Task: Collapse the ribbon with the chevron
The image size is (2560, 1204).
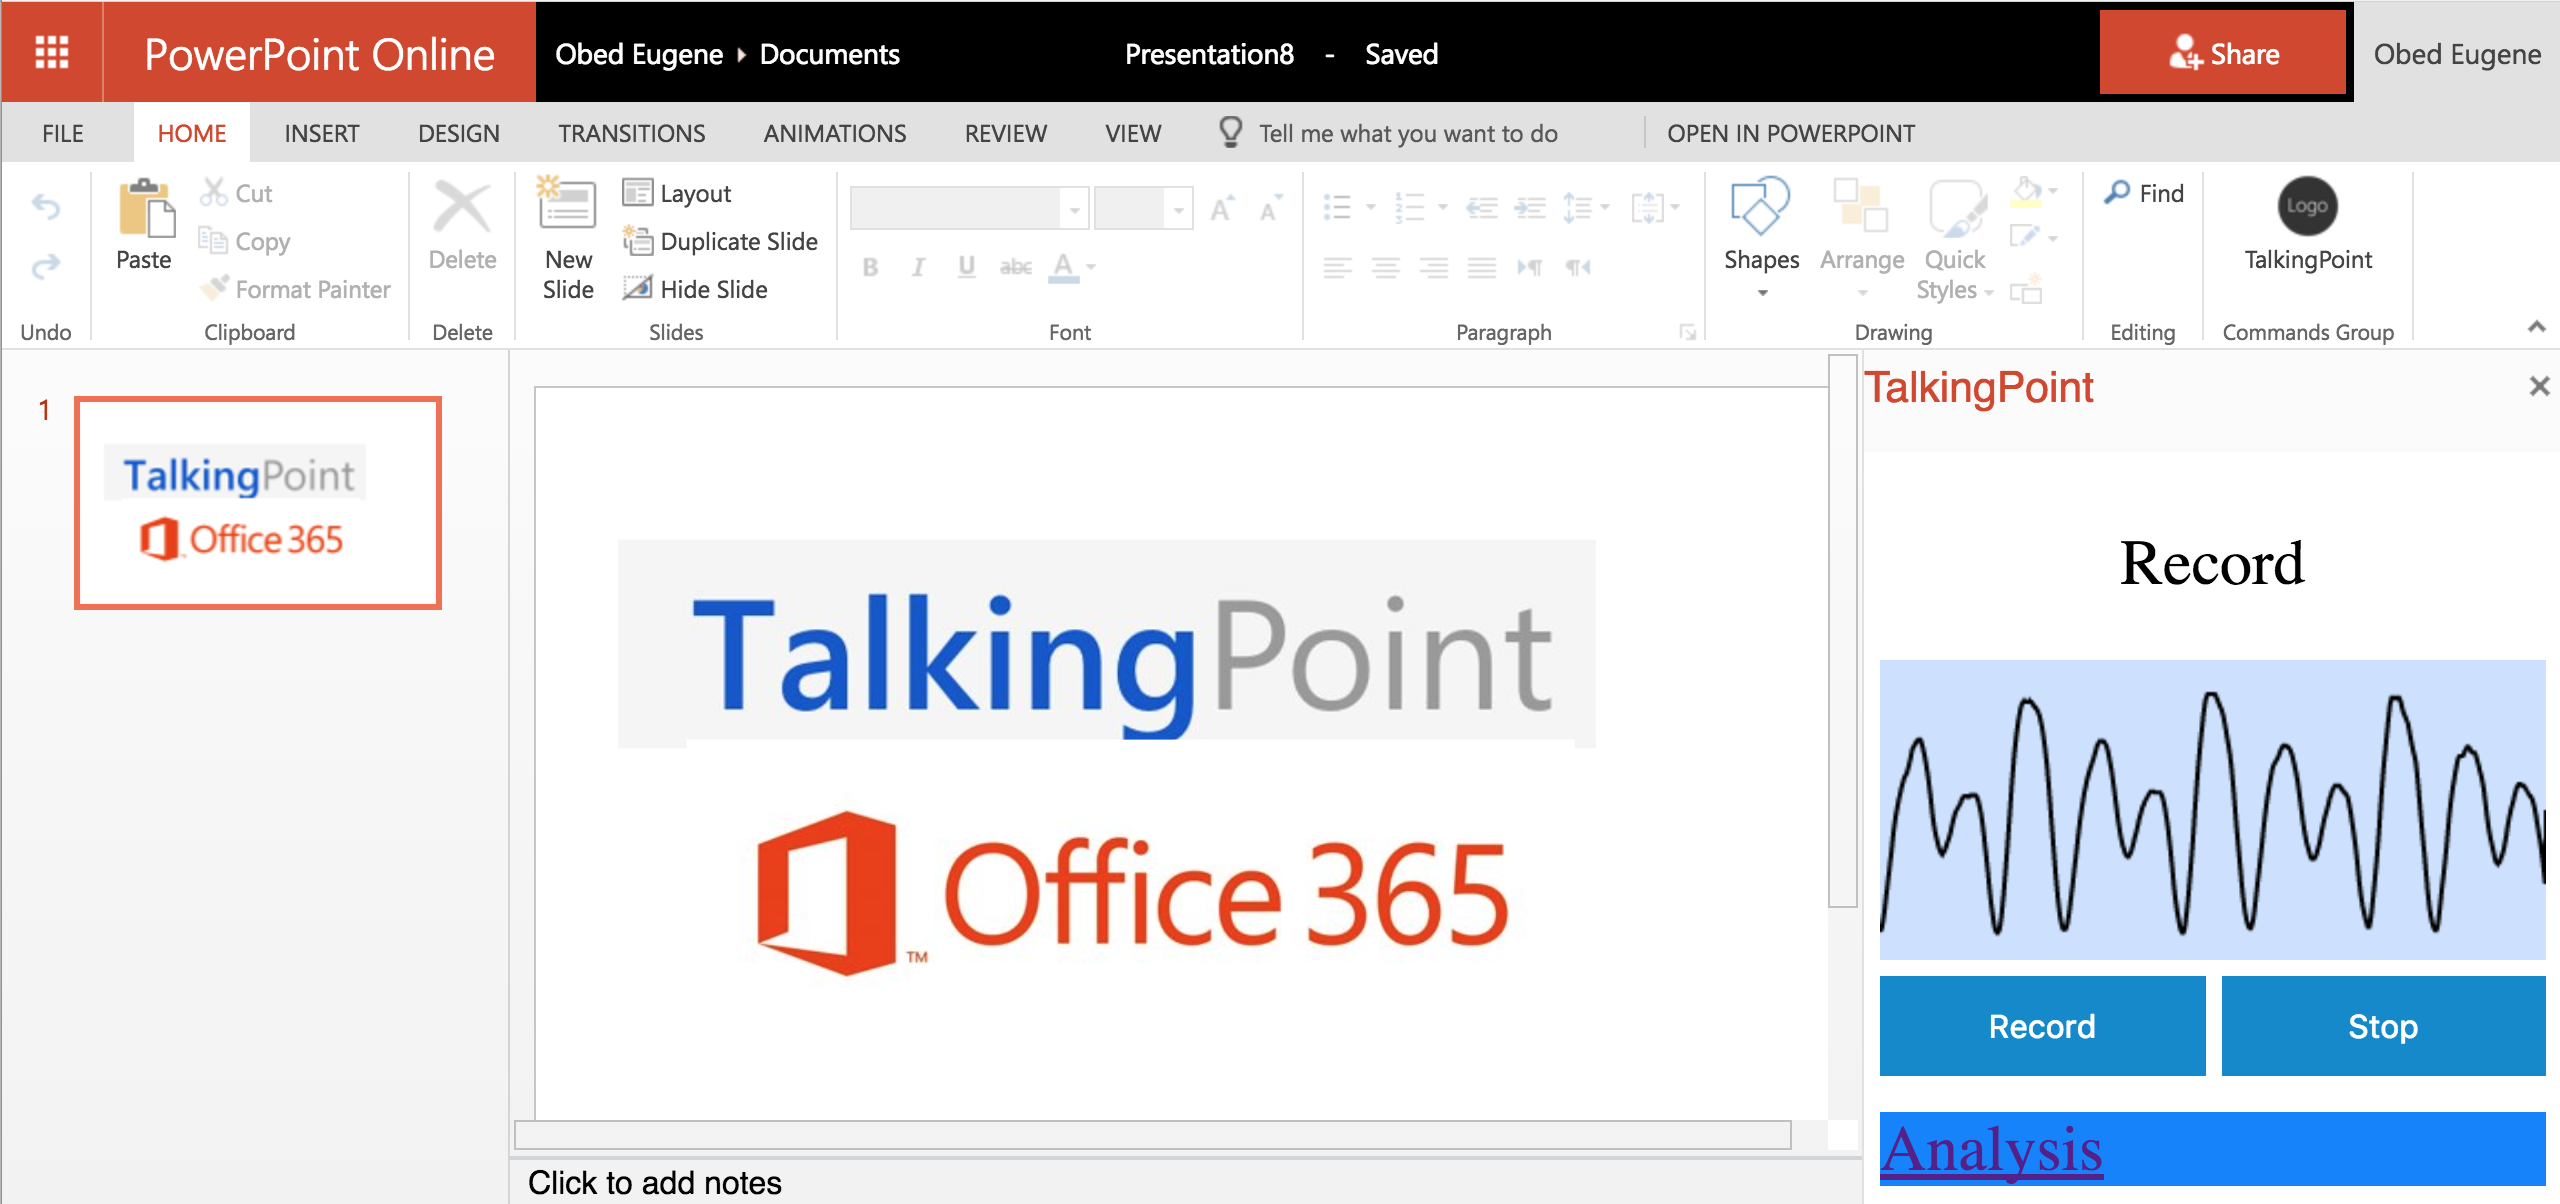Action: click(x=2536, y=327)
